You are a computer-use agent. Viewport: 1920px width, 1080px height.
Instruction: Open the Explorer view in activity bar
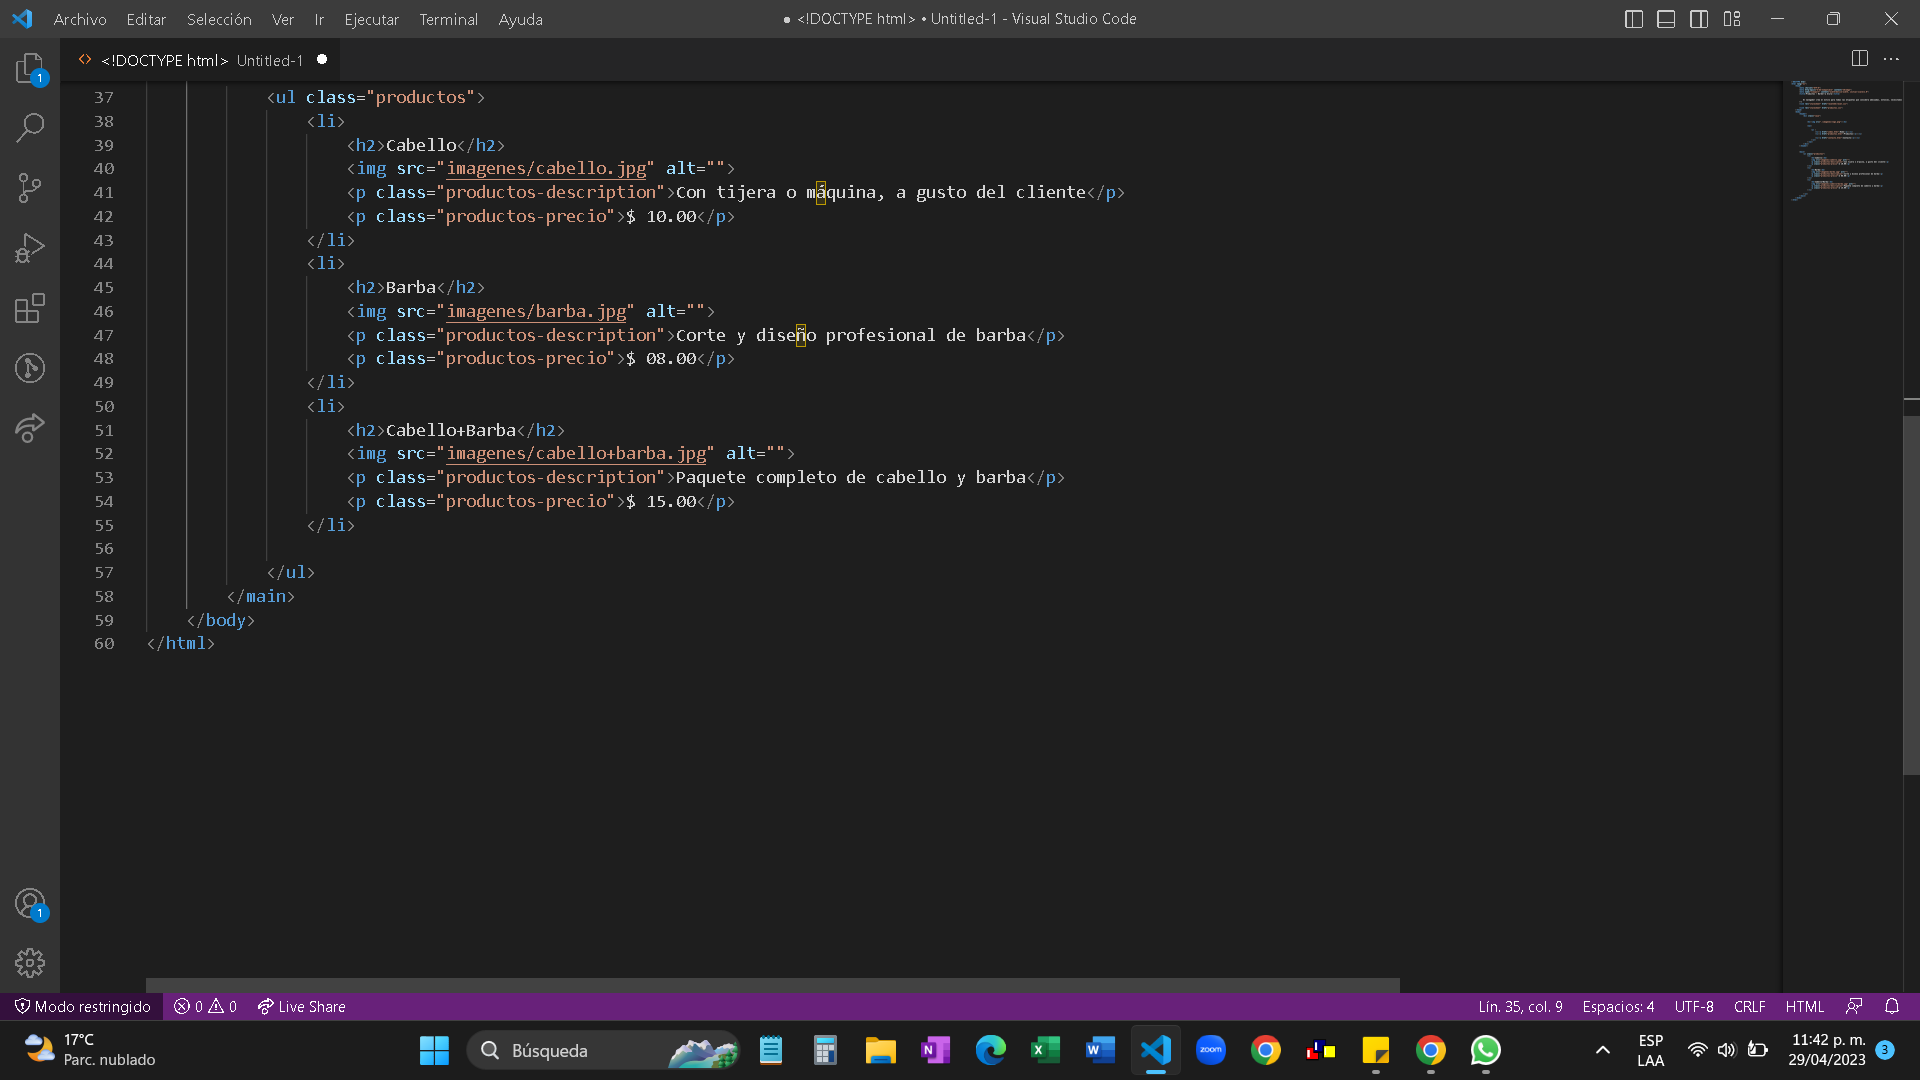(30, 68)
